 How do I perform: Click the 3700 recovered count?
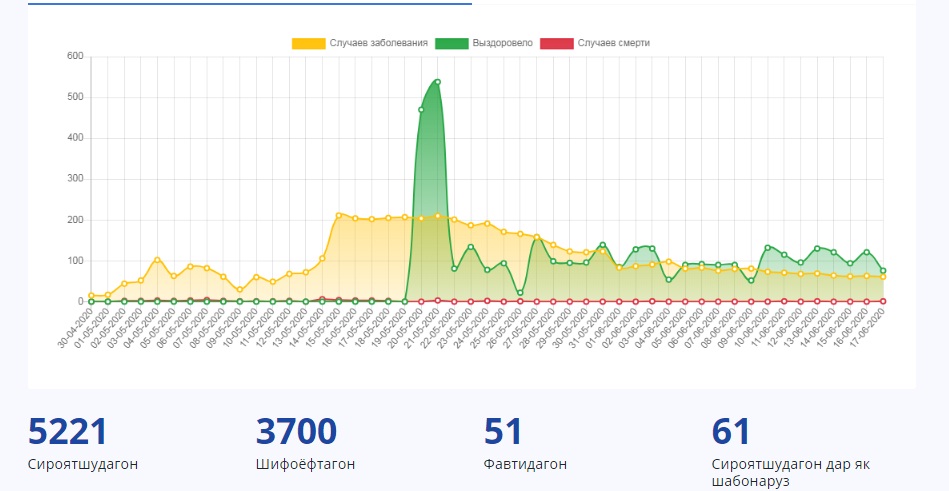(x=296, y=432)
